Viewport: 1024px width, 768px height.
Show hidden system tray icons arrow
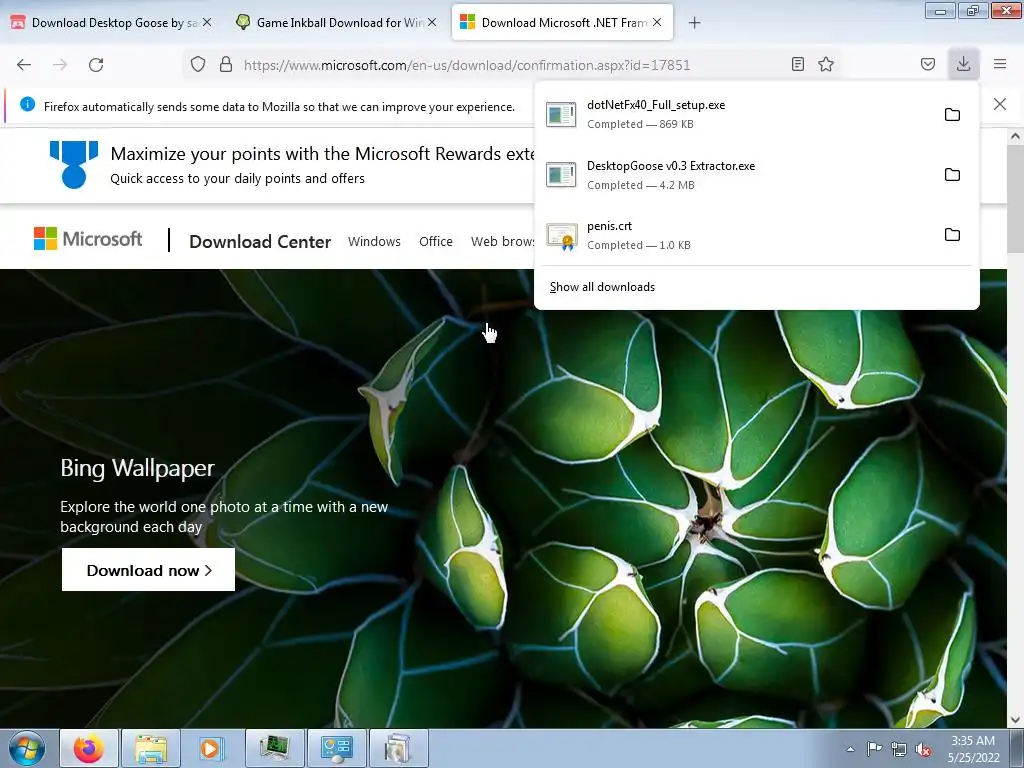[850, 749]
